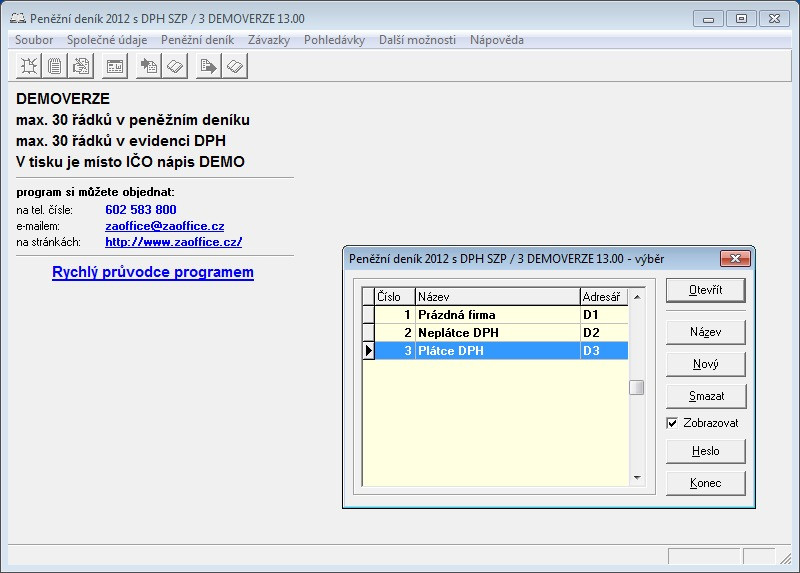
Task: Click the Heslo button
Action: [x=706, y=451]
